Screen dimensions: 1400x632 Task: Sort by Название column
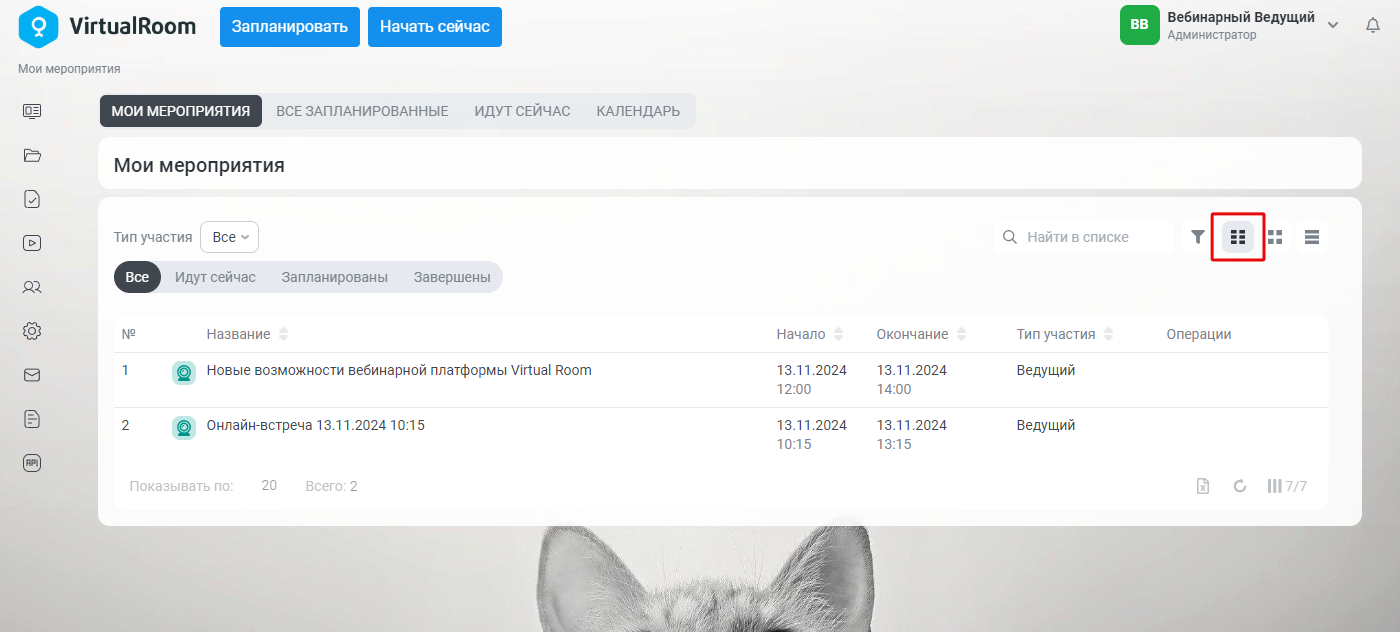[247, 334]
